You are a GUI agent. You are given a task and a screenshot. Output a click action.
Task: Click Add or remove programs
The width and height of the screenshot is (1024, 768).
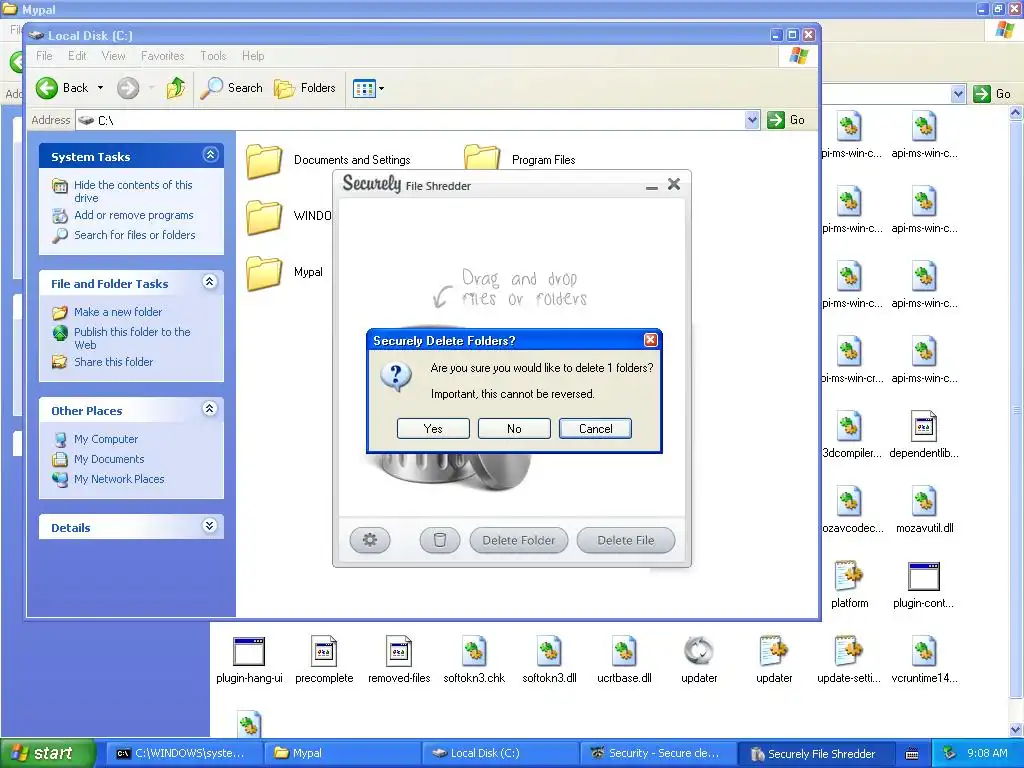click(x=134, y=215)
